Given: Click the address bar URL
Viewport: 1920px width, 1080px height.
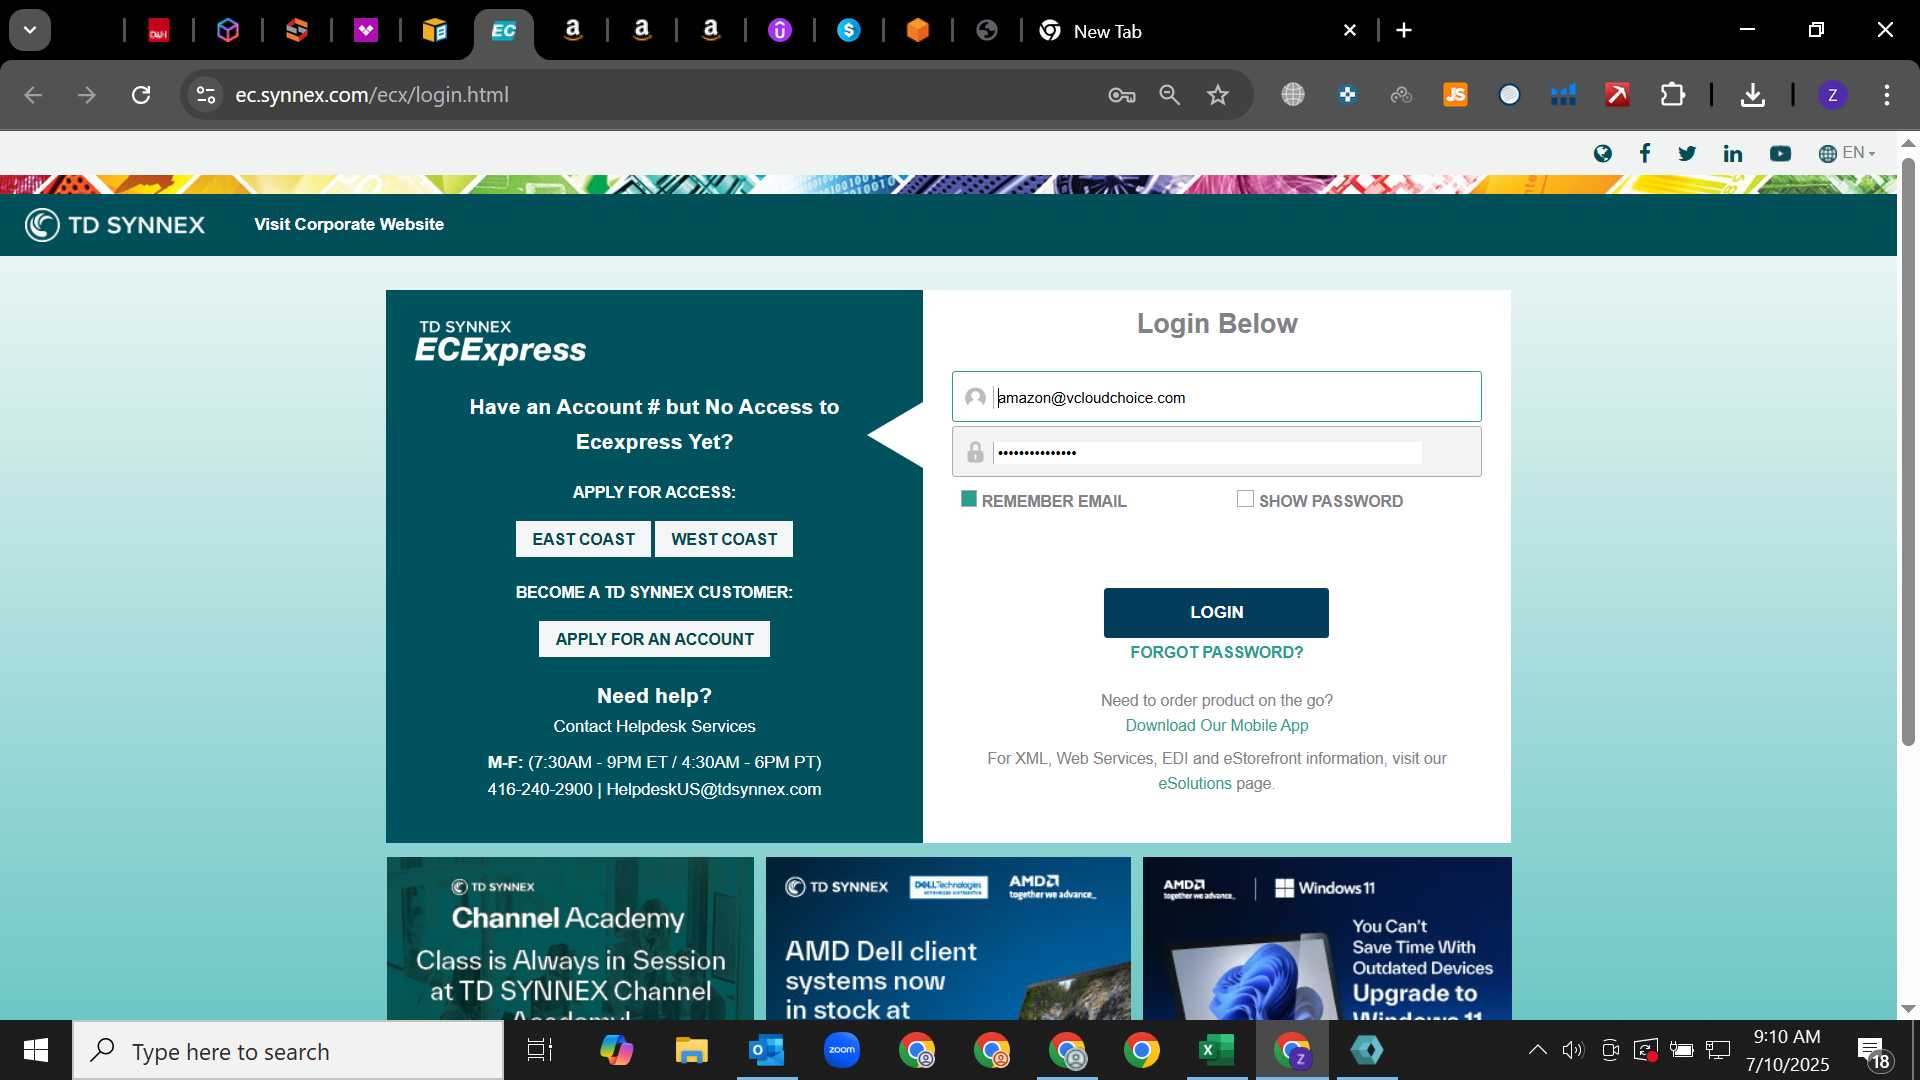Looking at the screenshot, I should [x=371, y=95].
